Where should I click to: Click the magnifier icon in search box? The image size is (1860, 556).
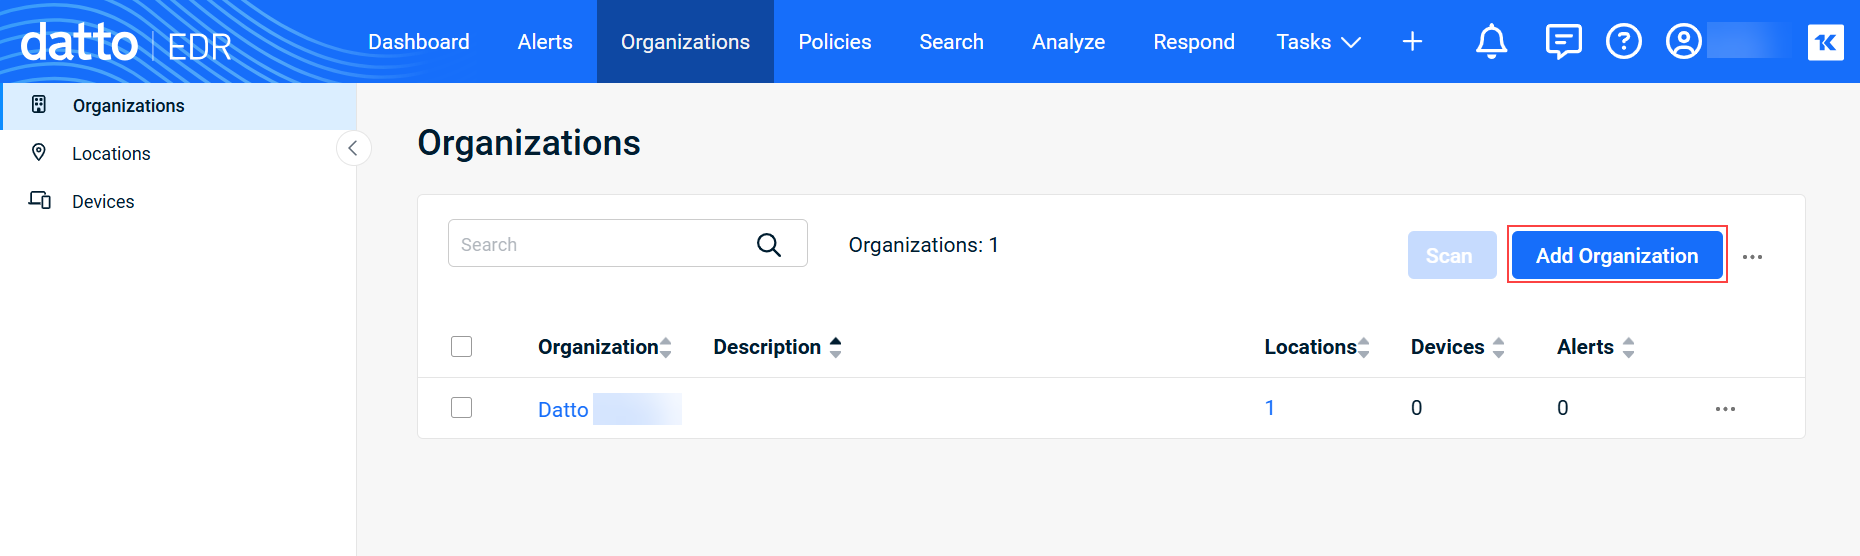click(x=768, y=244)
